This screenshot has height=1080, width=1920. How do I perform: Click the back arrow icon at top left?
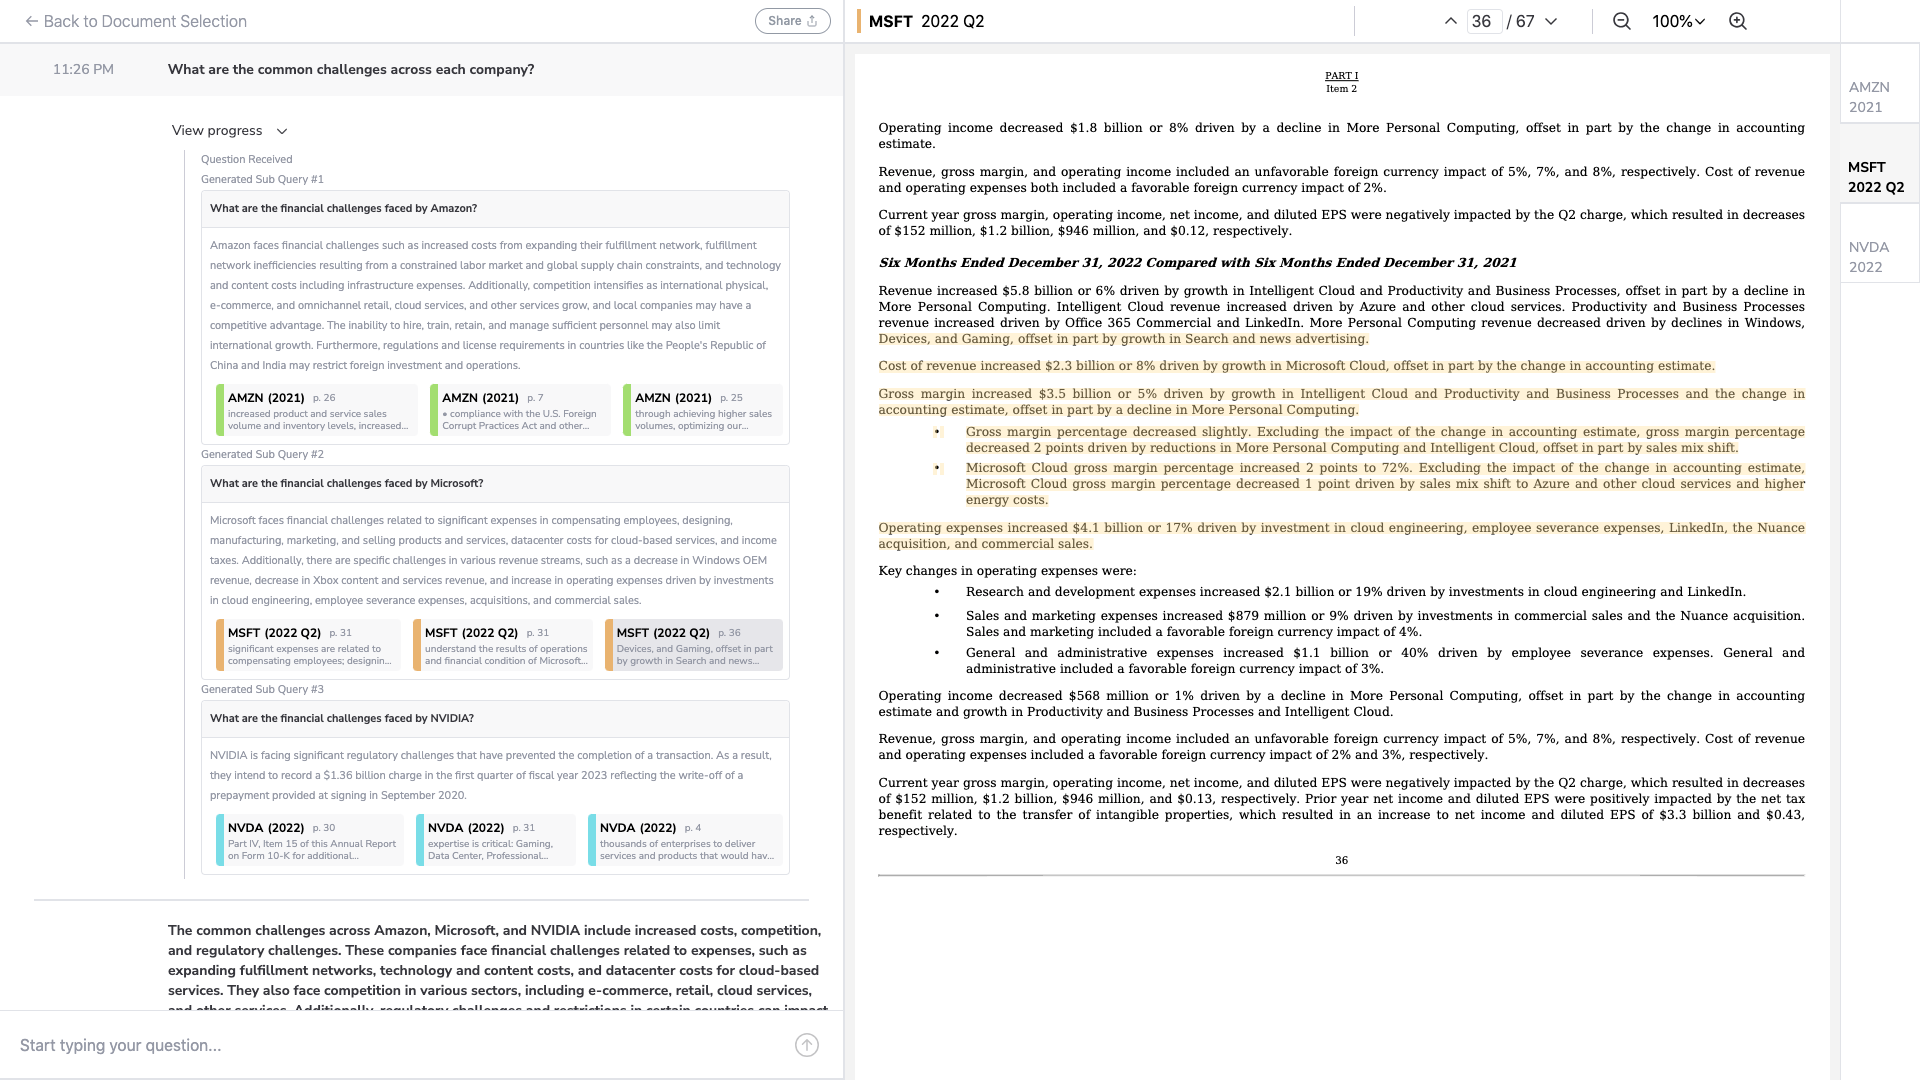tap(33, 21)
